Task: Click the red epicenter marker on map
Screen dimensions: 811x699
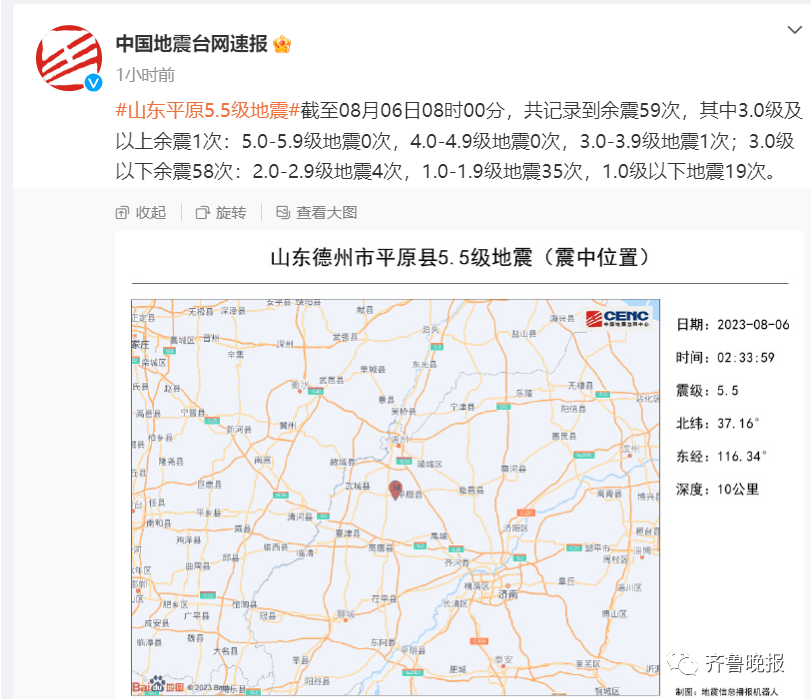Action: click(395, 488)
